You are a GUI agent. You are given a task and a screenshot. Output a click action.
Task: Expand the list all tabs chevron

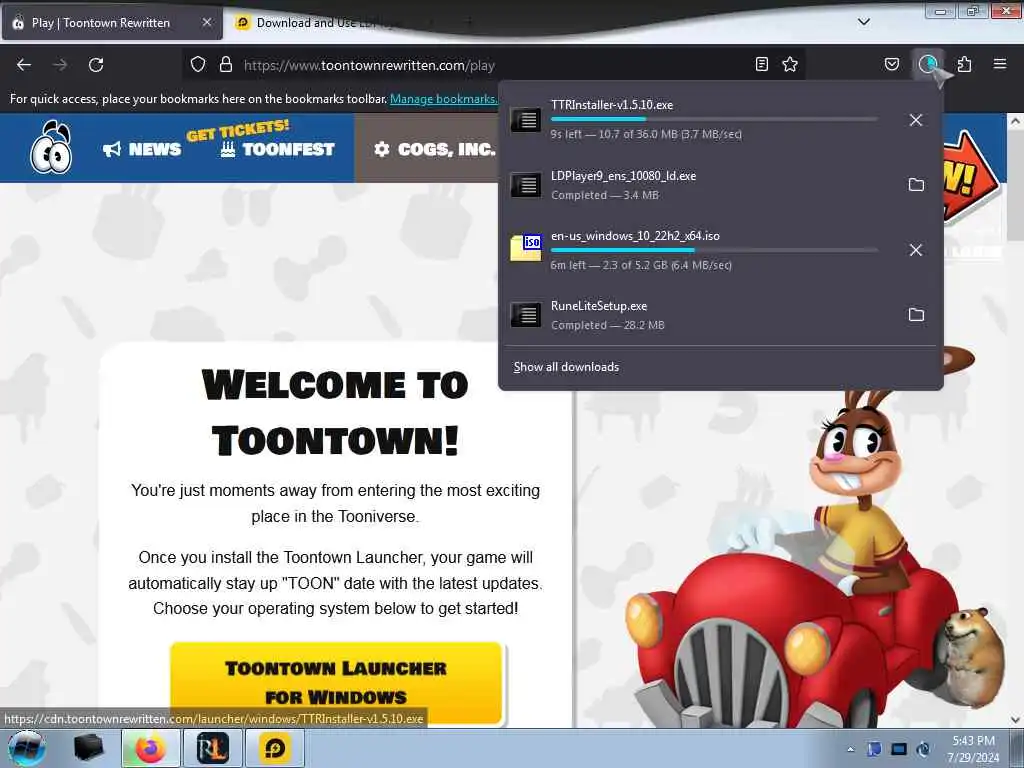pyautogui.click(x=863, y=22)
